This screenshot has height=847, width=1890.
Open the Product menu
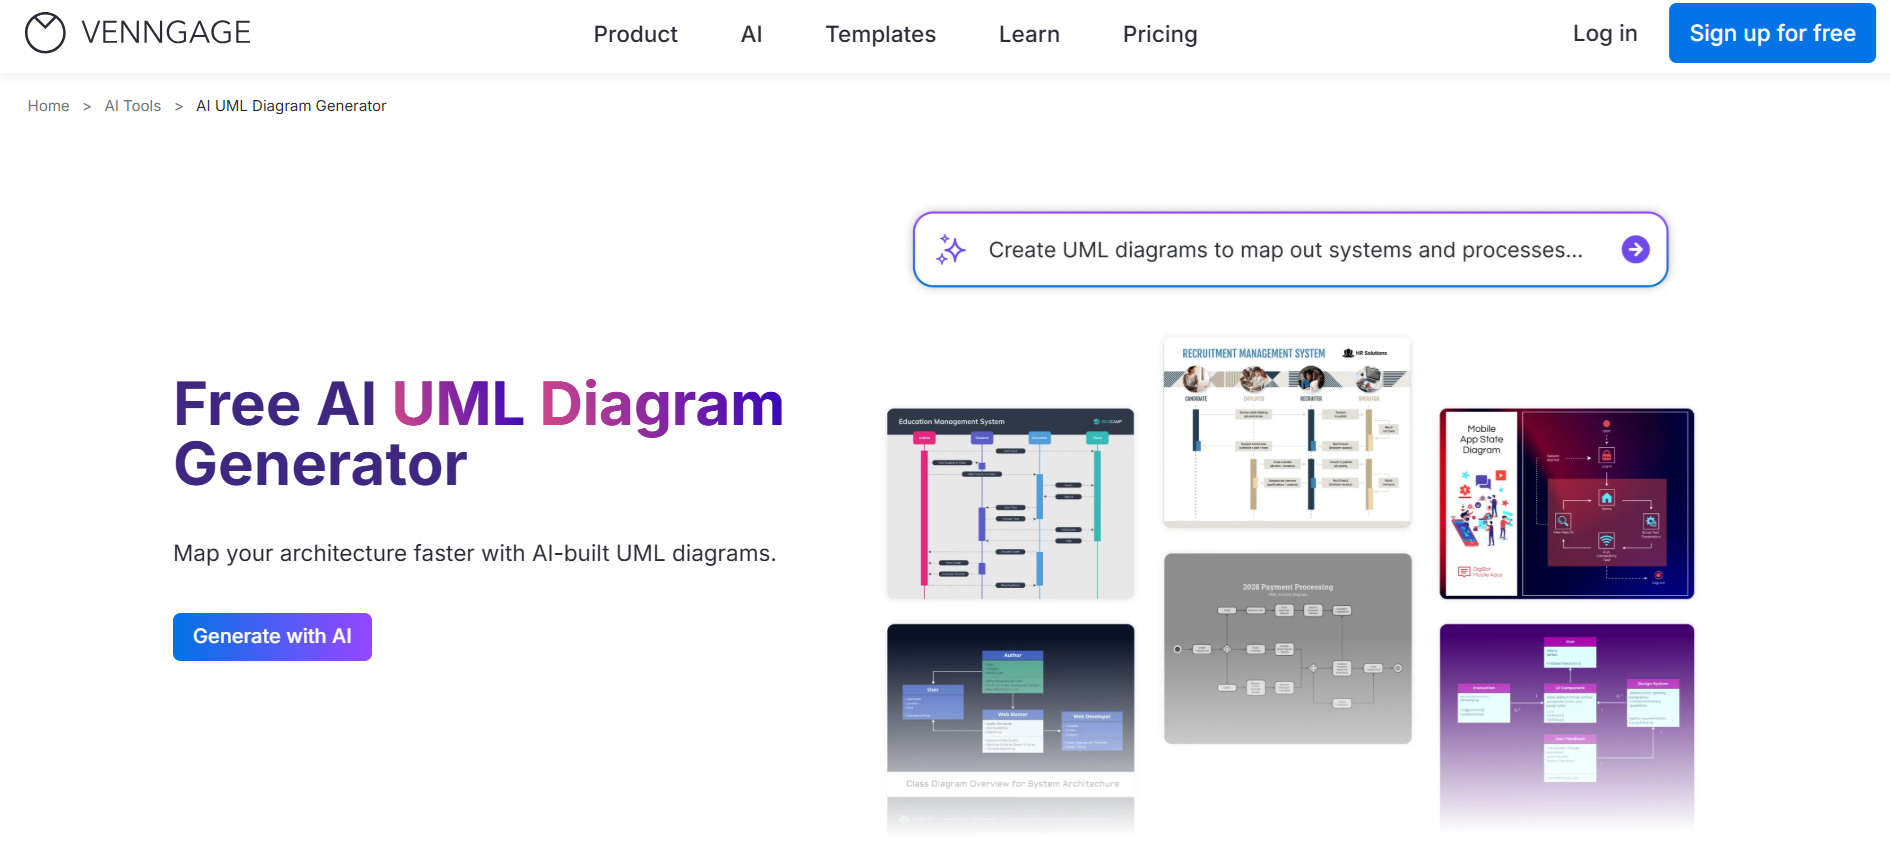635,34
